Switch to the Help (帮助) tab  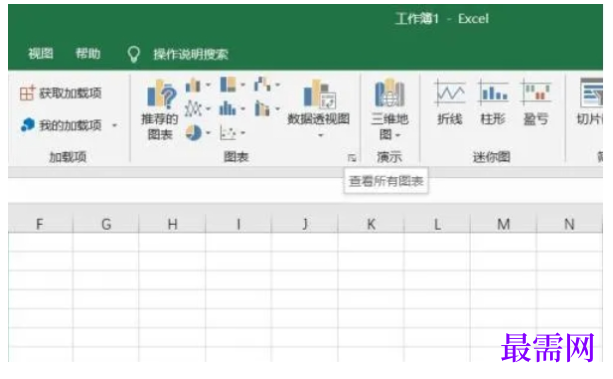pyautogui.click(x=88, y=54)
